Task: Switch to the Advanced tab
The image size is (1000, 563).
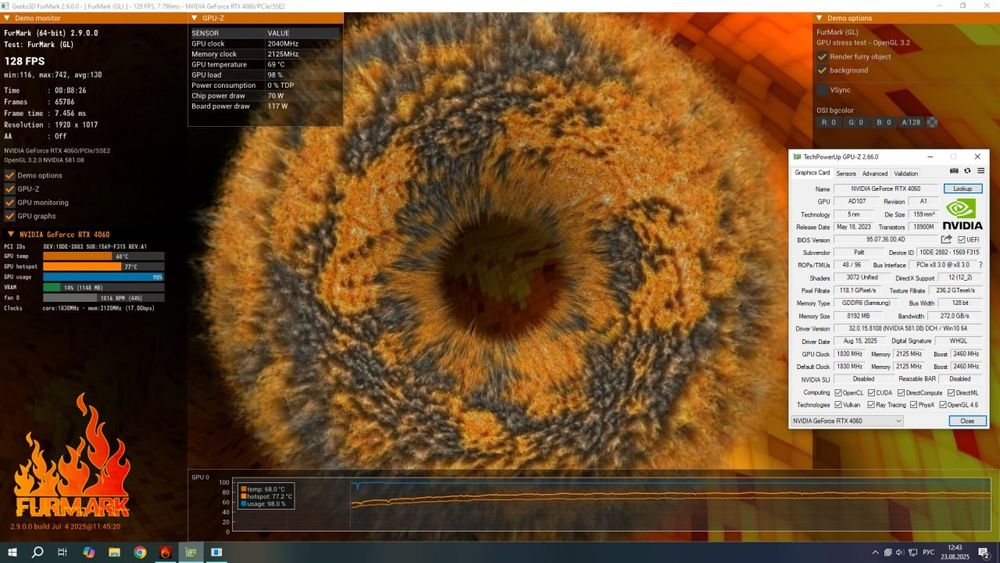Action: [874, 173]
